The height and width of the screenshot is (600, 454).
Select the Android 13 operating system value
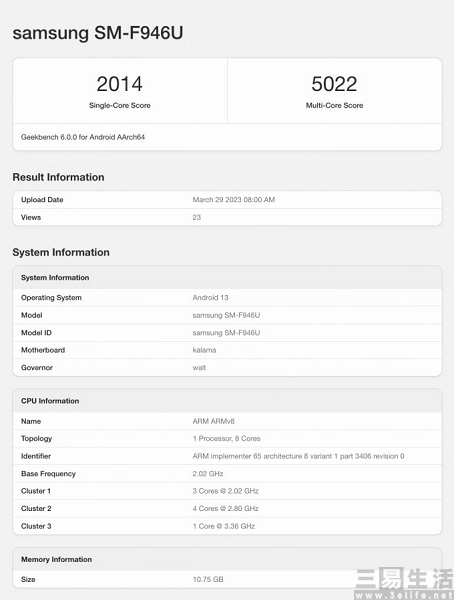(210, 297)
